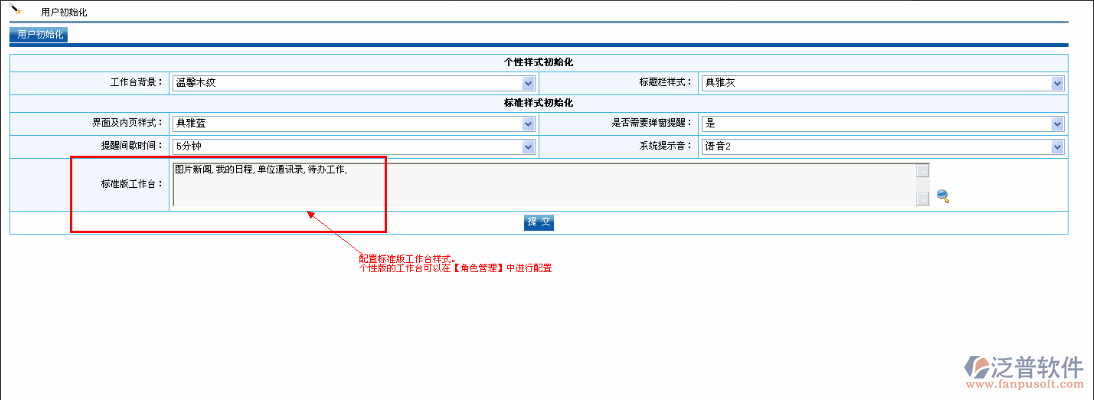Screen dimensions: 1094x400
Task: Open the 标题栏样式 dropdown showing 典雅灰
Action: (x=883, y=83)
